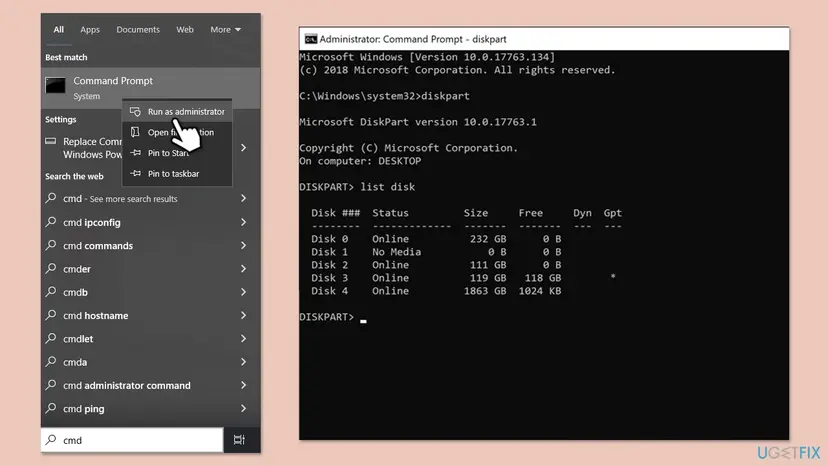Click the search icon next to cmd hostname
Screen dimensions: 828x466
(51, 315)
